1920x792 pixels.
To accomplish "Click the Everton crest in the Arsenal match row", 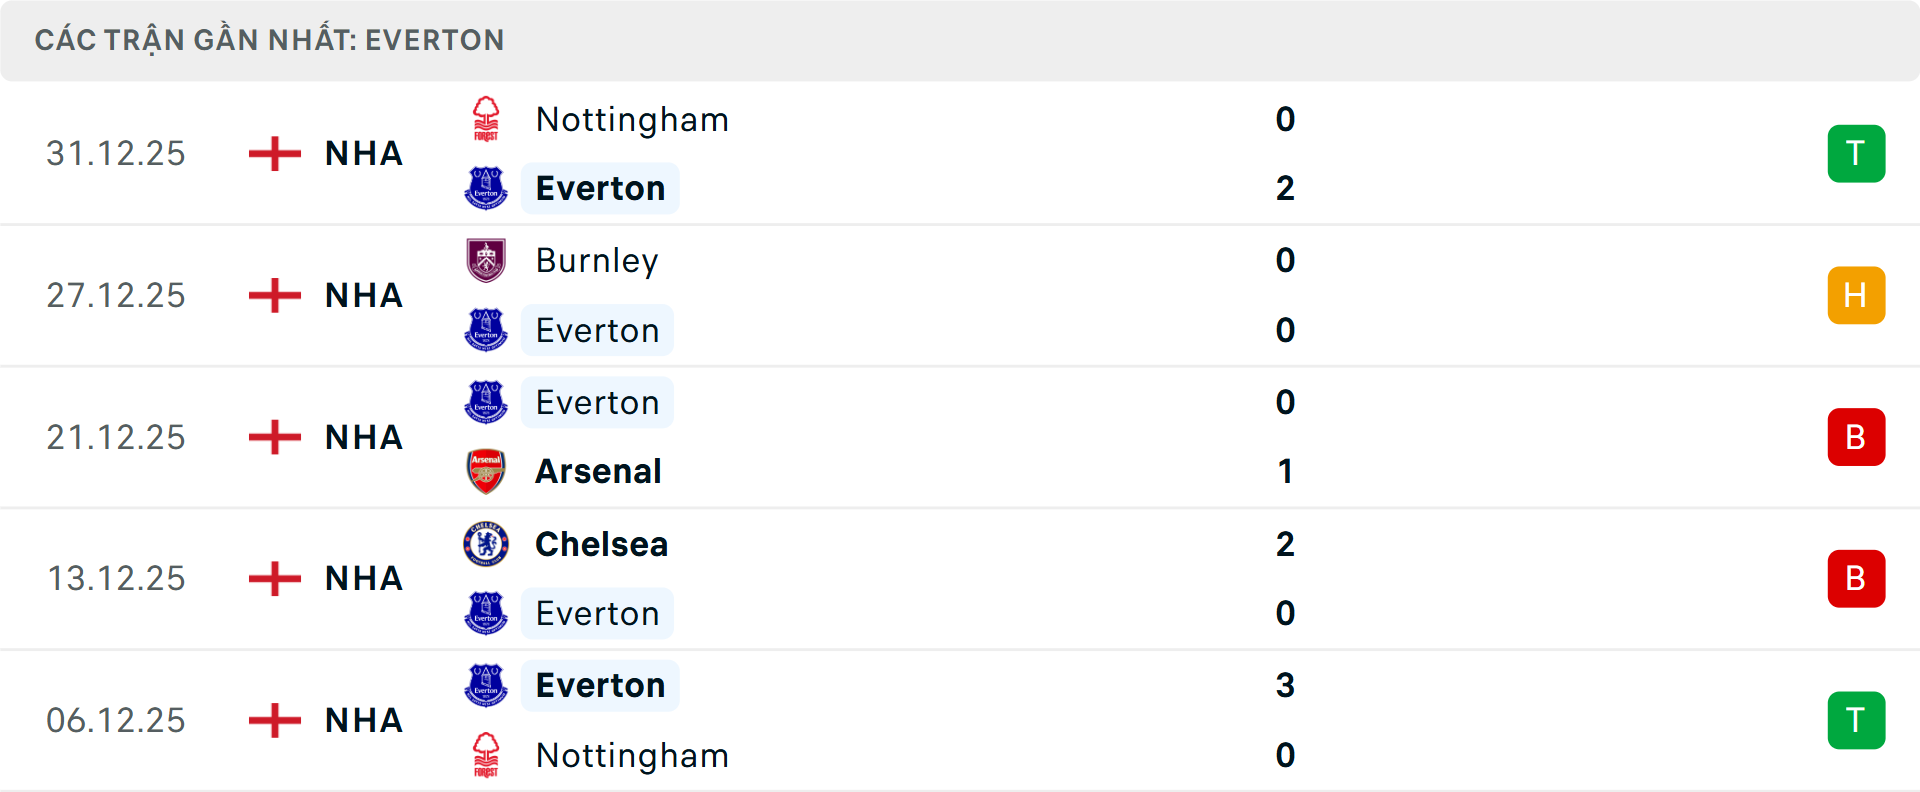I will (487, 402).
